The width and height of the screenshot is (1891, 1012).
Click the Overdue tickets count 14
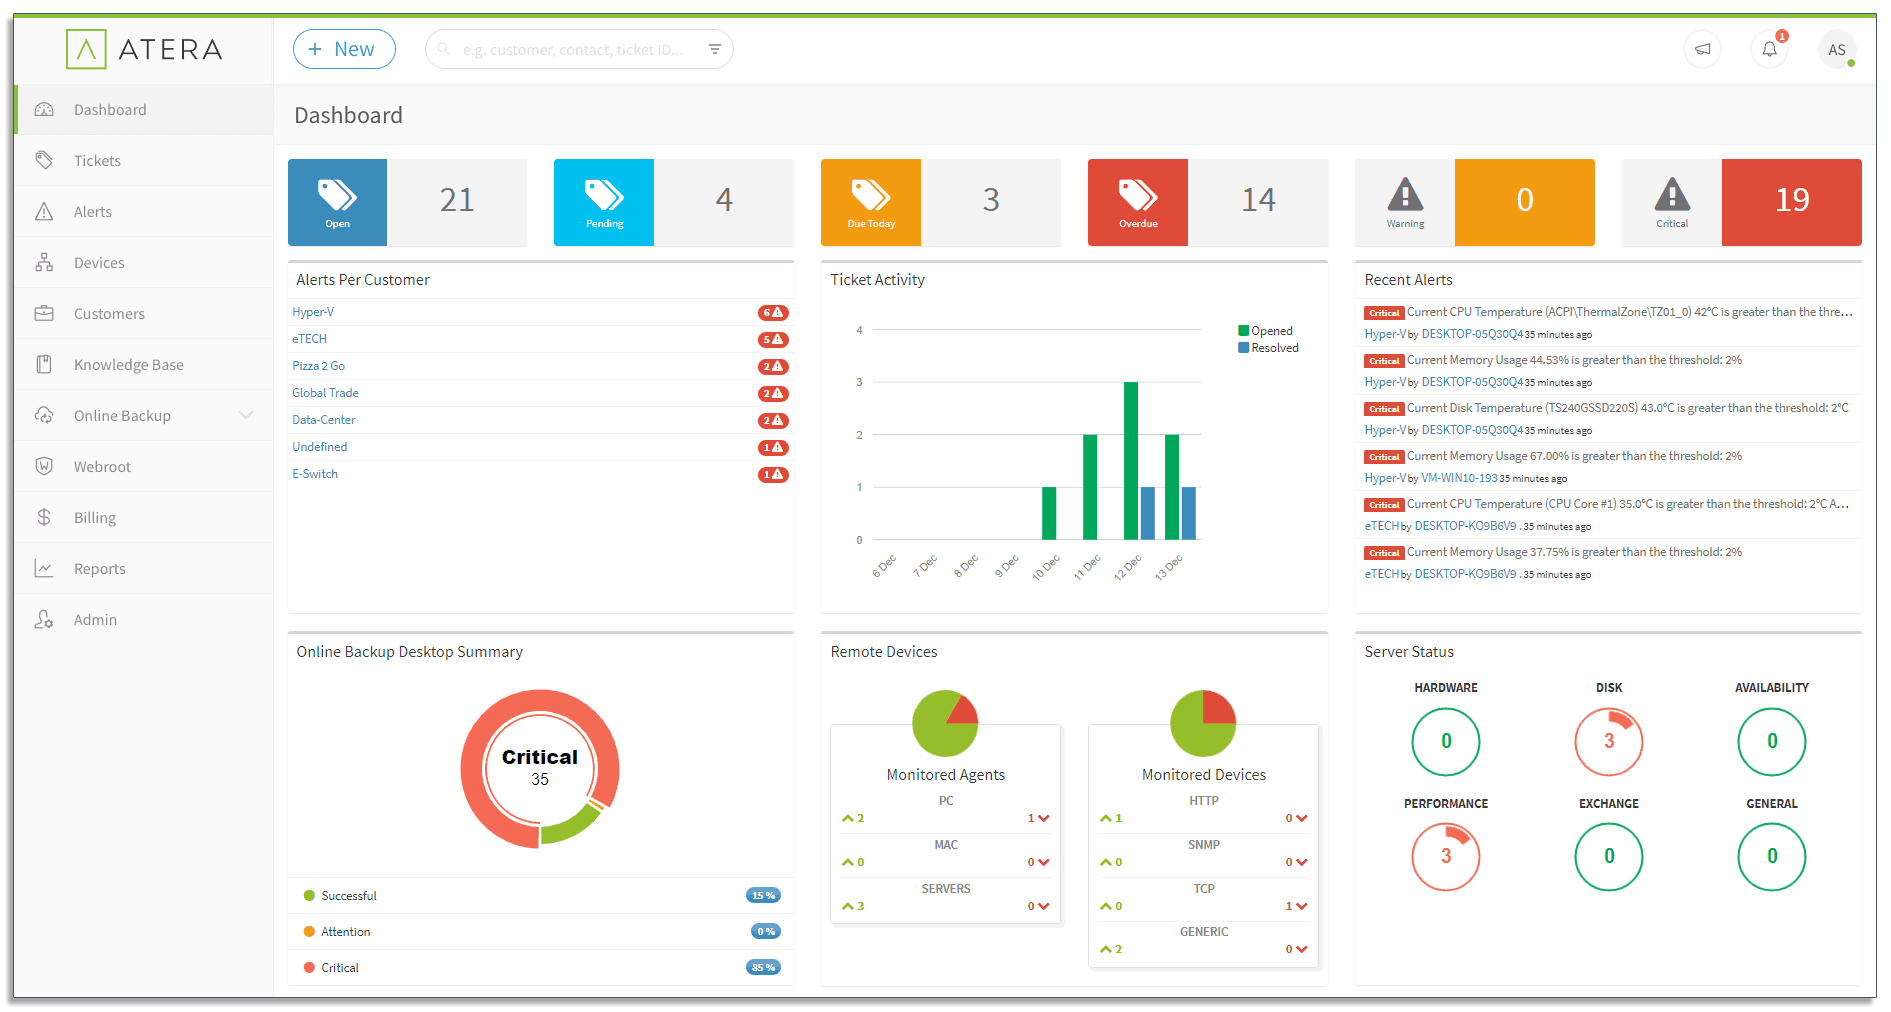click(x=1258, y=201)
